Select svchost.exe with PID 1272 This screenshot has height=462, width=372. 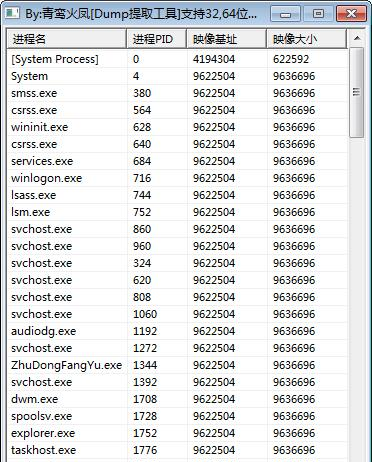[x=177, y=348]
